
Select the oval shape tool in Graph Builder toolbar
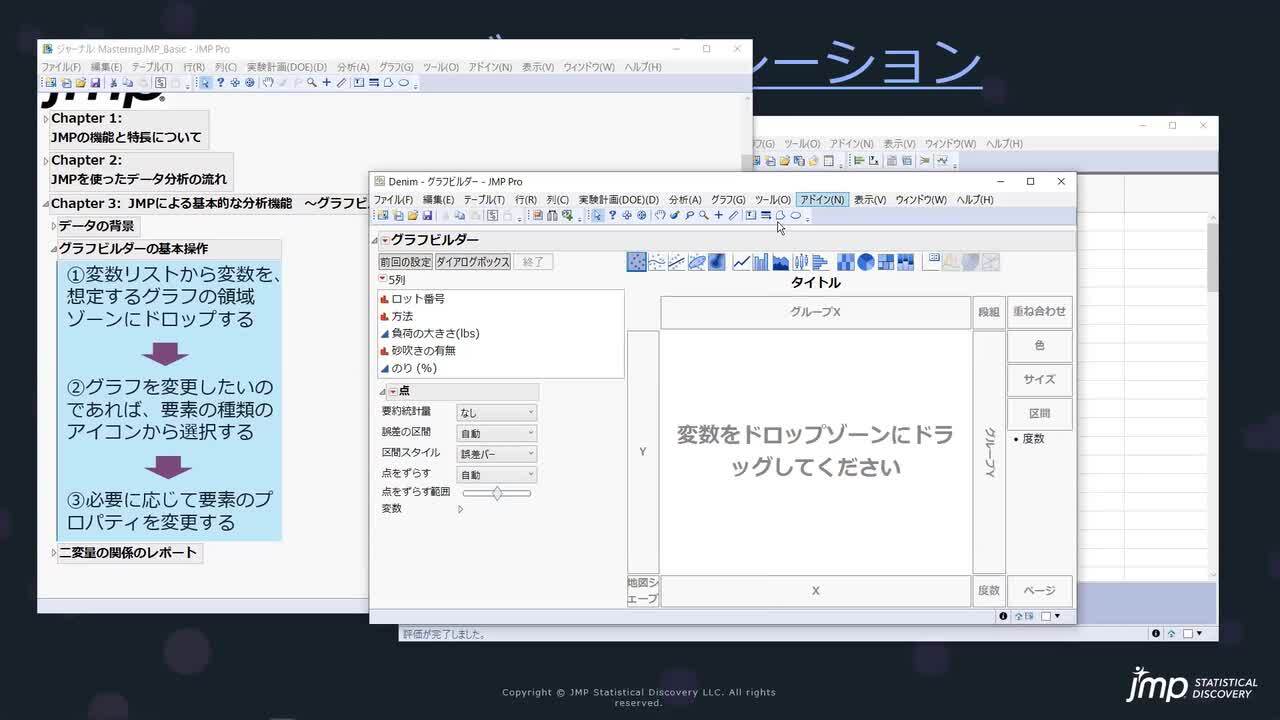tap(796, 215)
